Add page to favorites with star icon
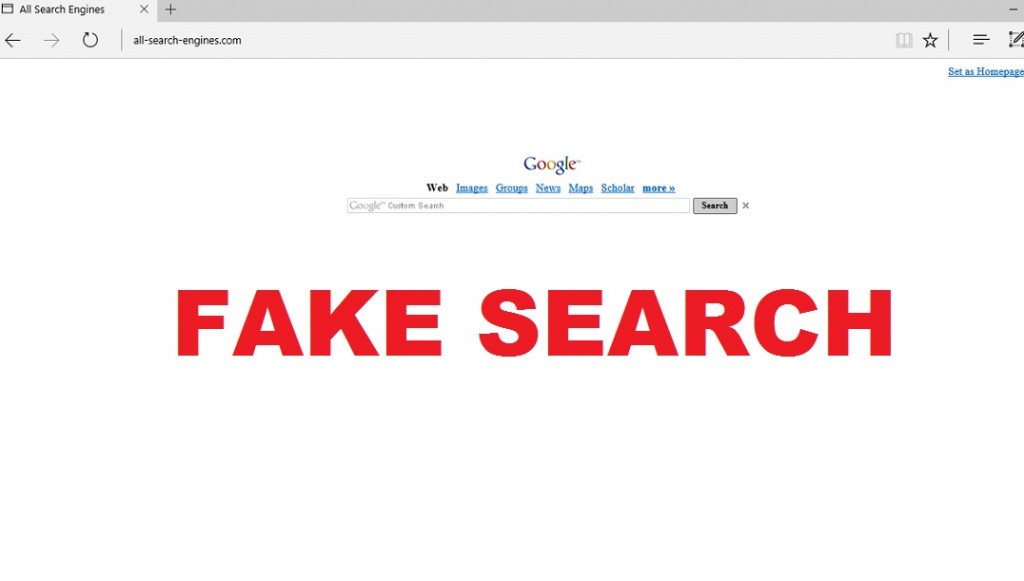1024x581 pixels. tap(930, 40)
